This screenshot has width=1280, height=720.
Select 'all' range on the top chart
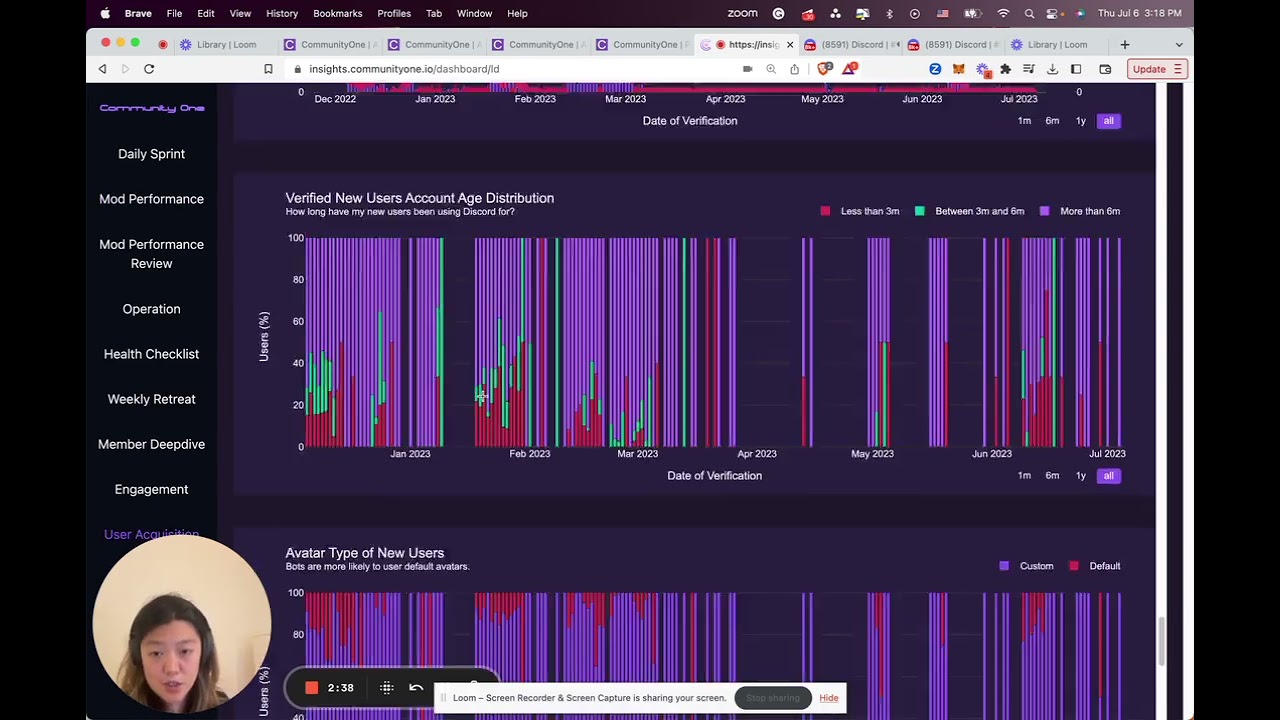[x=1108, y=121]
